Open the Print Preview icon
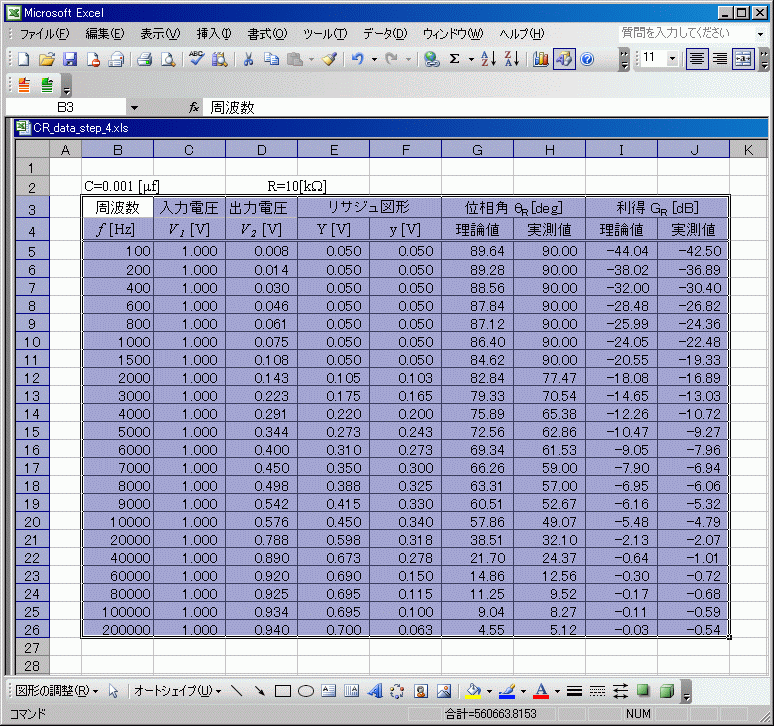Viewport: 774px width, 726px height. pyautogui.click(x=168, y=59)
